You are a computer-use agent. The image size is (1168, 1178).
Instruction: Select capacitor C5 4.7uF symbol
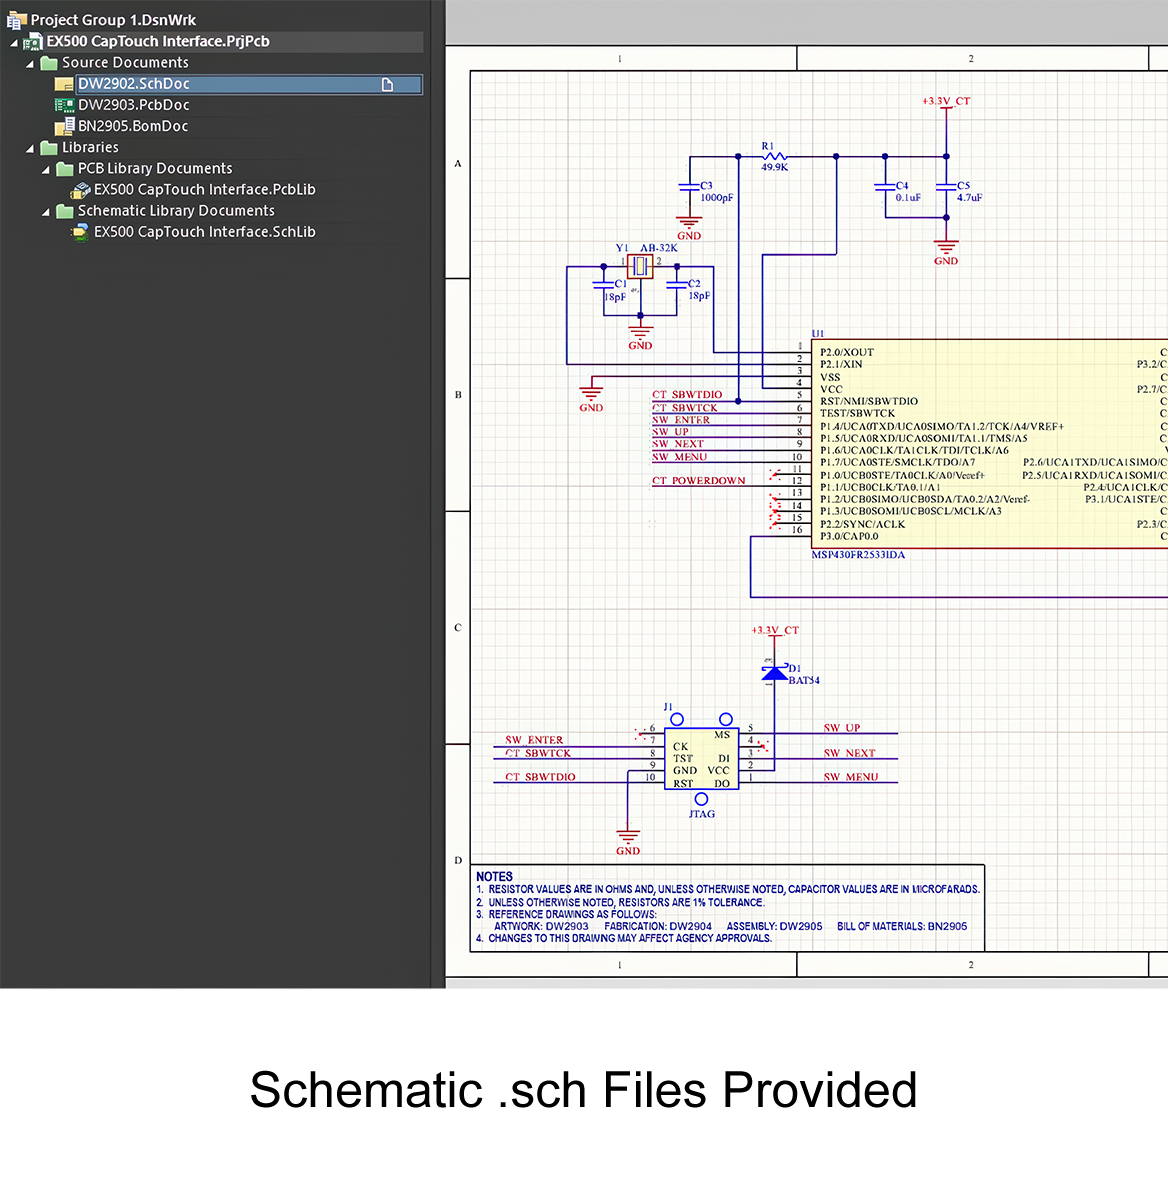point(946,188)
